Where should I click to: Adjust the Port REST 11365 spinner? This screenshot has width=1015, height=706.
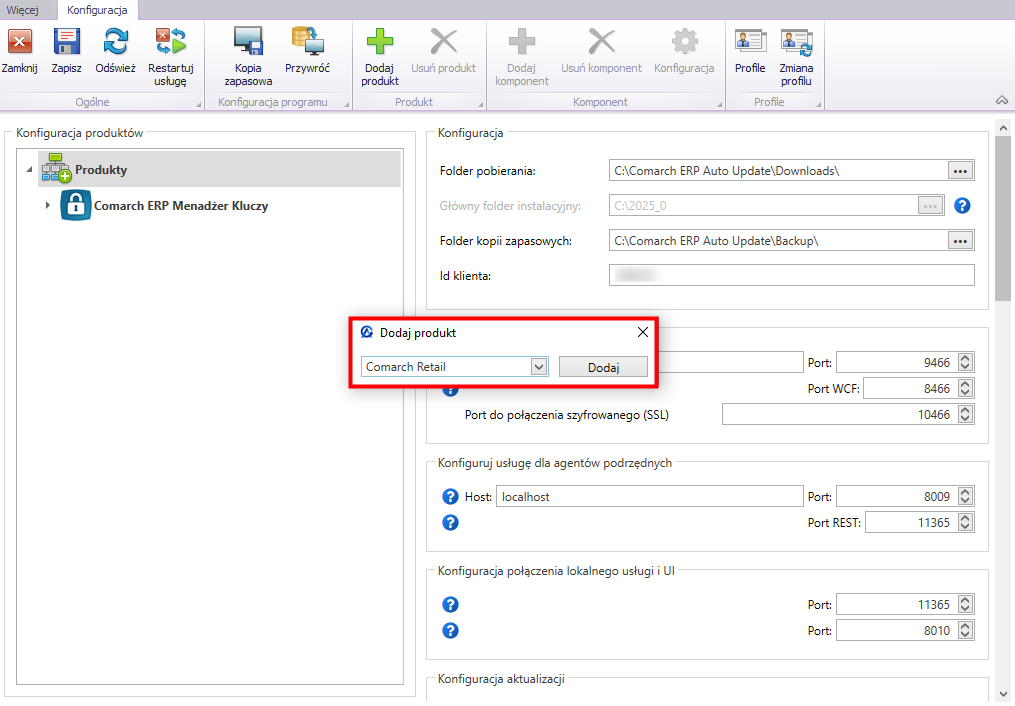965,522
